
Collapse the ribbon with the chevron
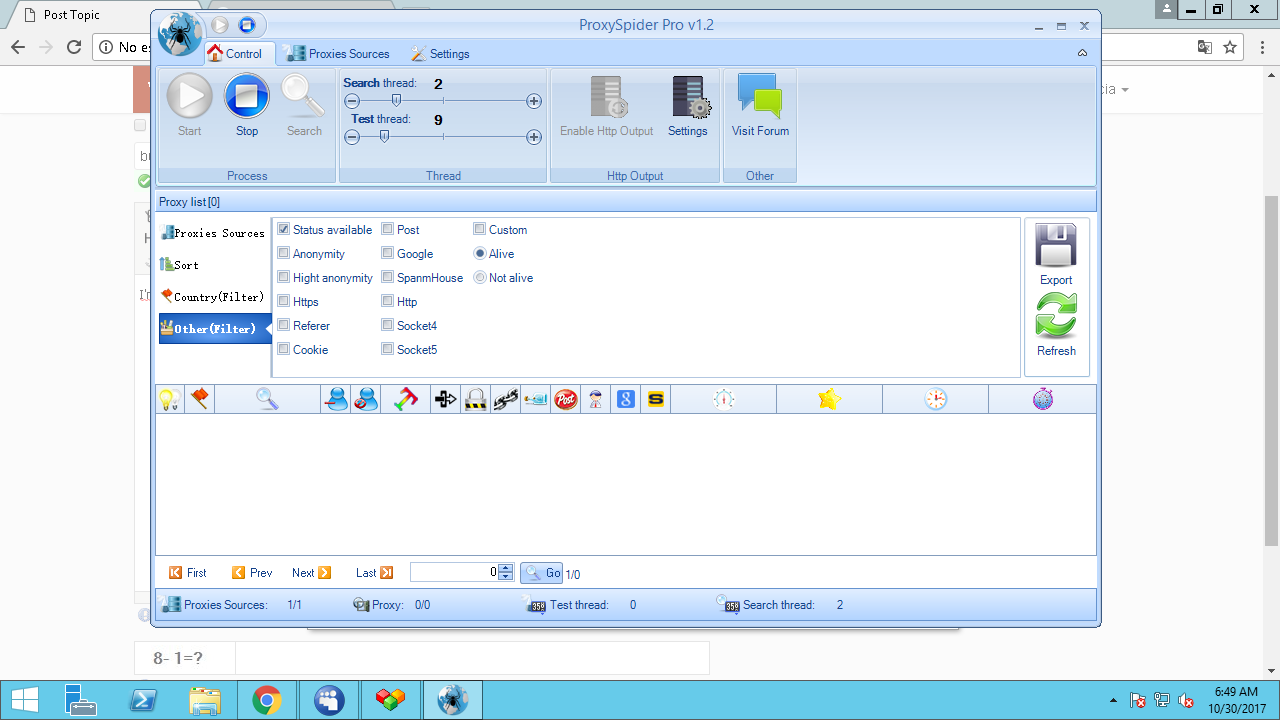click(x=1082, y=53)
